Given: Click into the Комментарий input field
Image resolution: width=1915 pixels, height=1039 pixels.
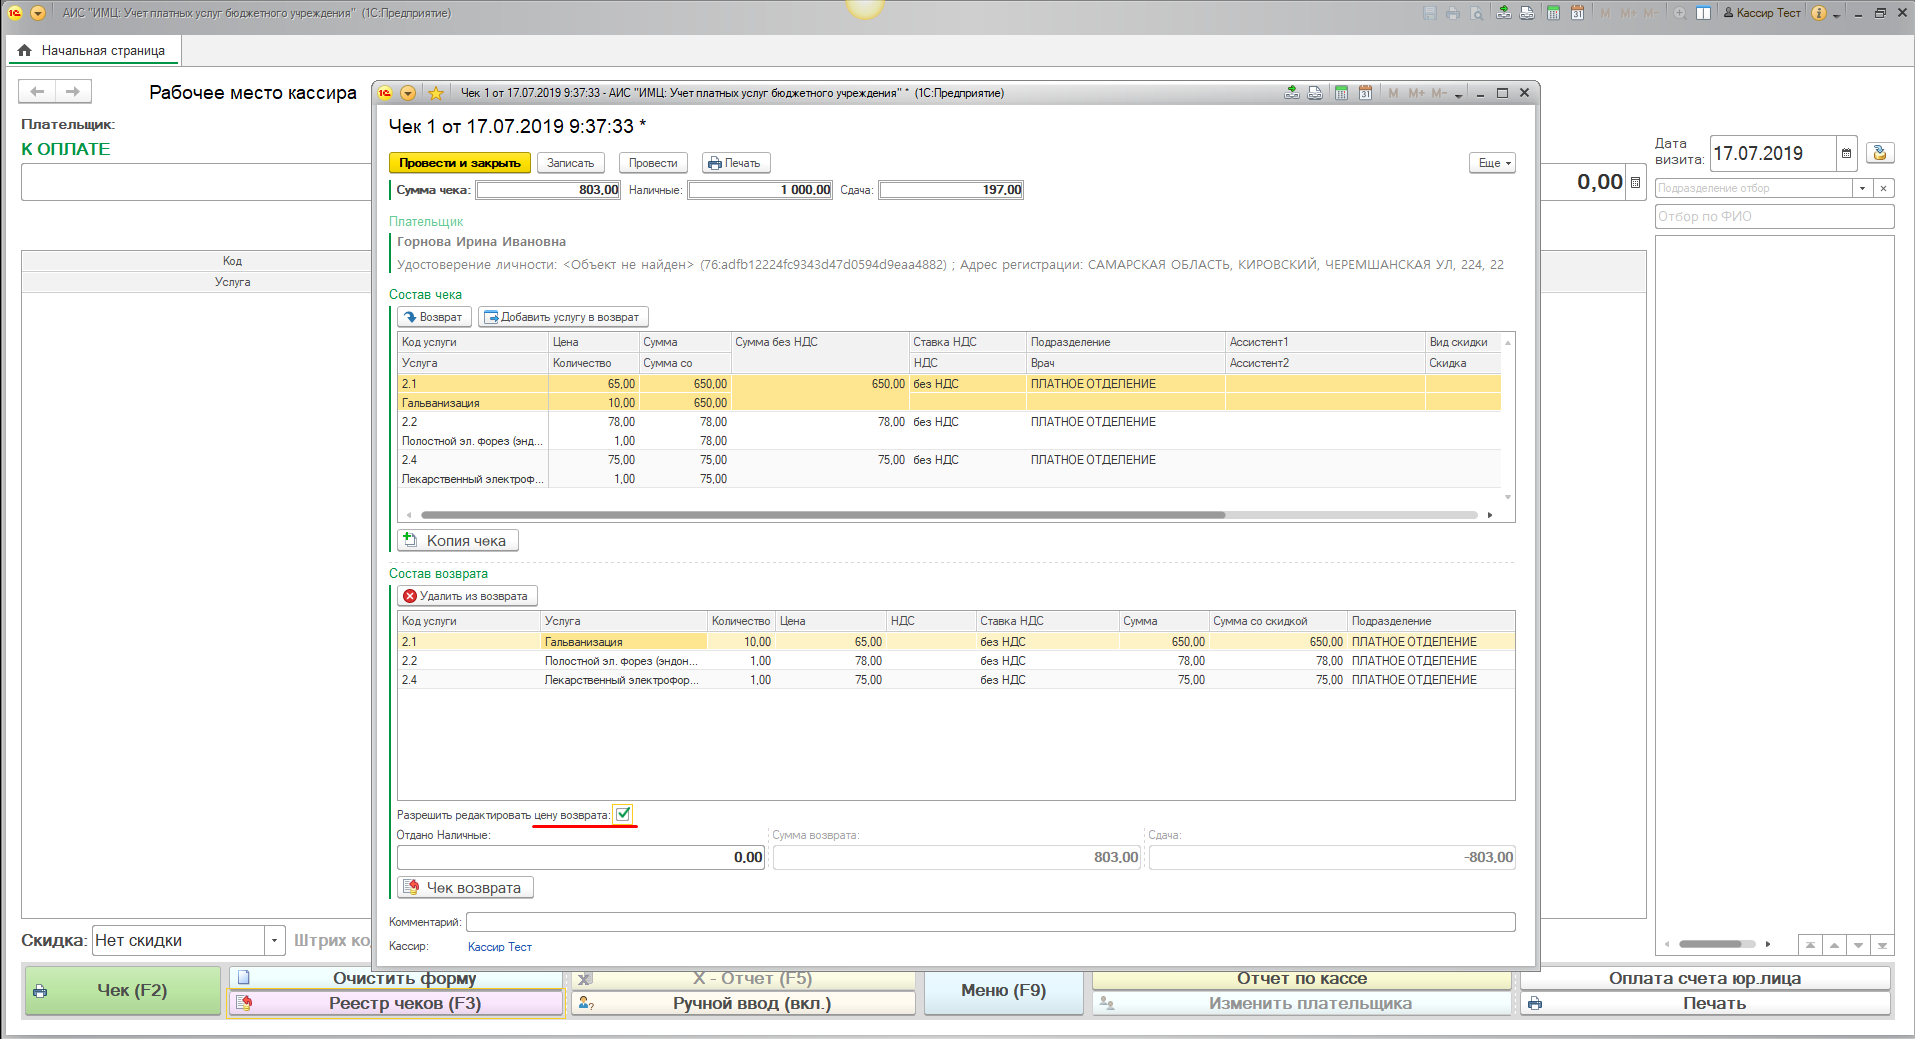Looking at the screenshot, I should pos(990,922).
